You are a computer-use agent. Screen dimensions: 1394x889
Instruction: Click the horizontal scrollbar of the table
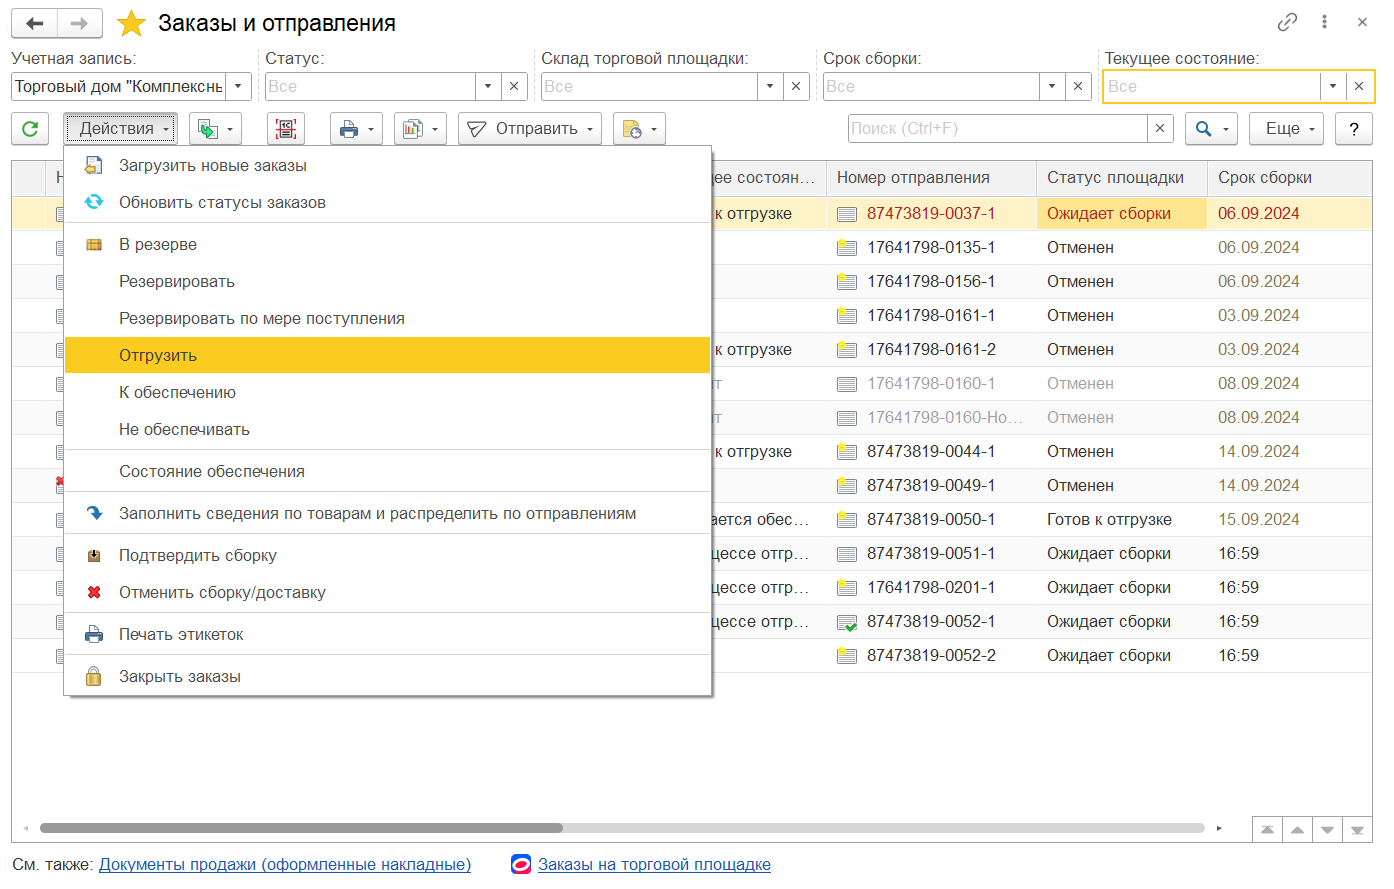point(300,828)
